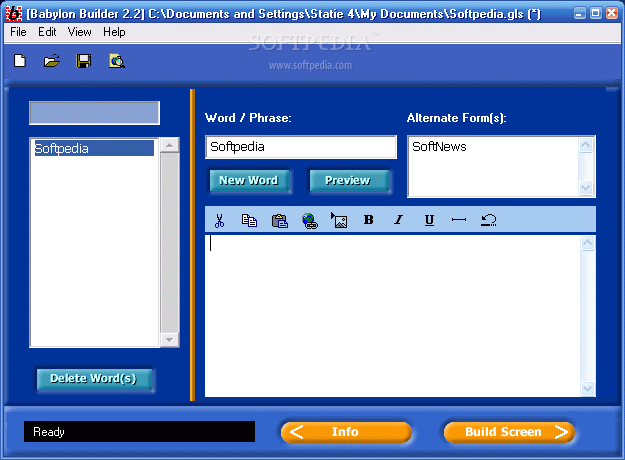Minimize the Babylon Builder window

click(x=580, y=14)
